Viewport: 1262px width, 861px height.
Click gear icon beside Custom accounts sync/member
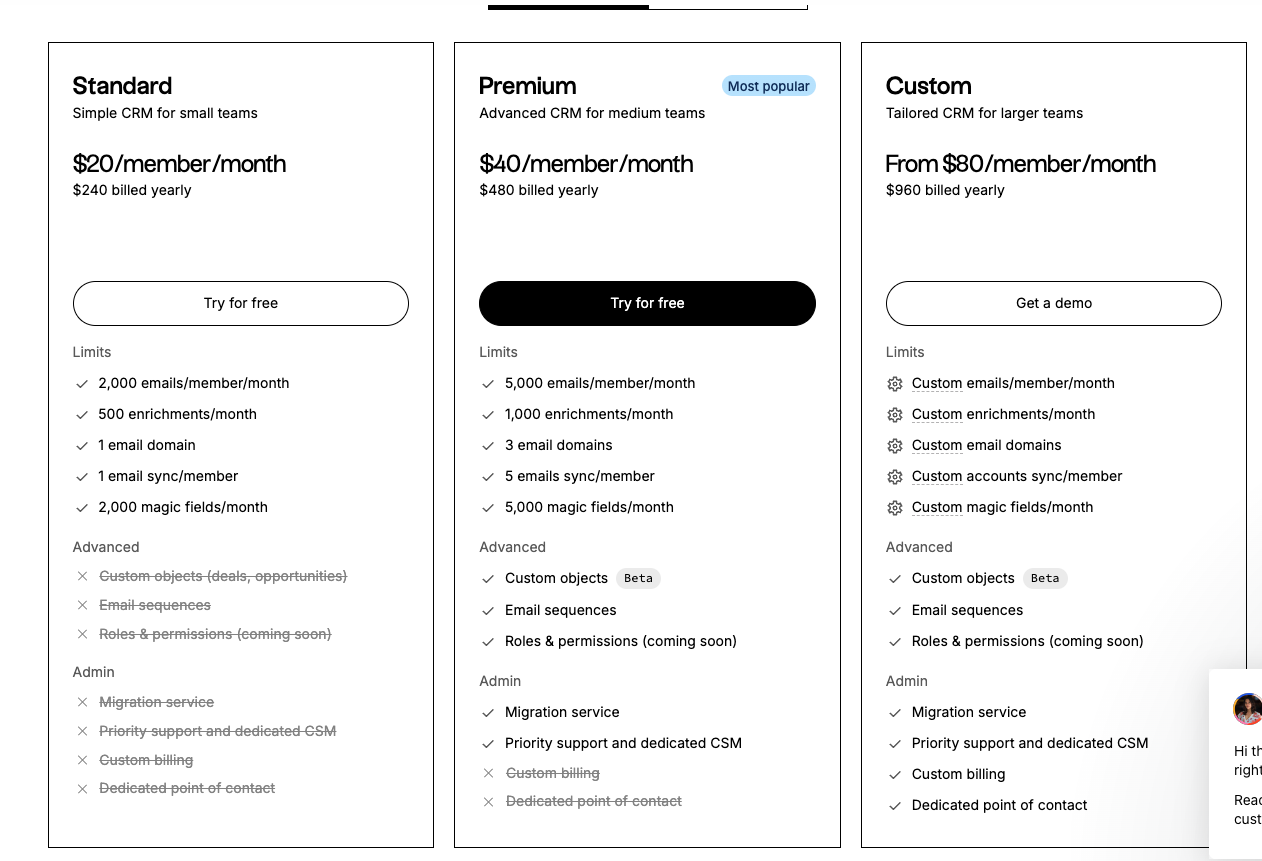click(895, 477)
